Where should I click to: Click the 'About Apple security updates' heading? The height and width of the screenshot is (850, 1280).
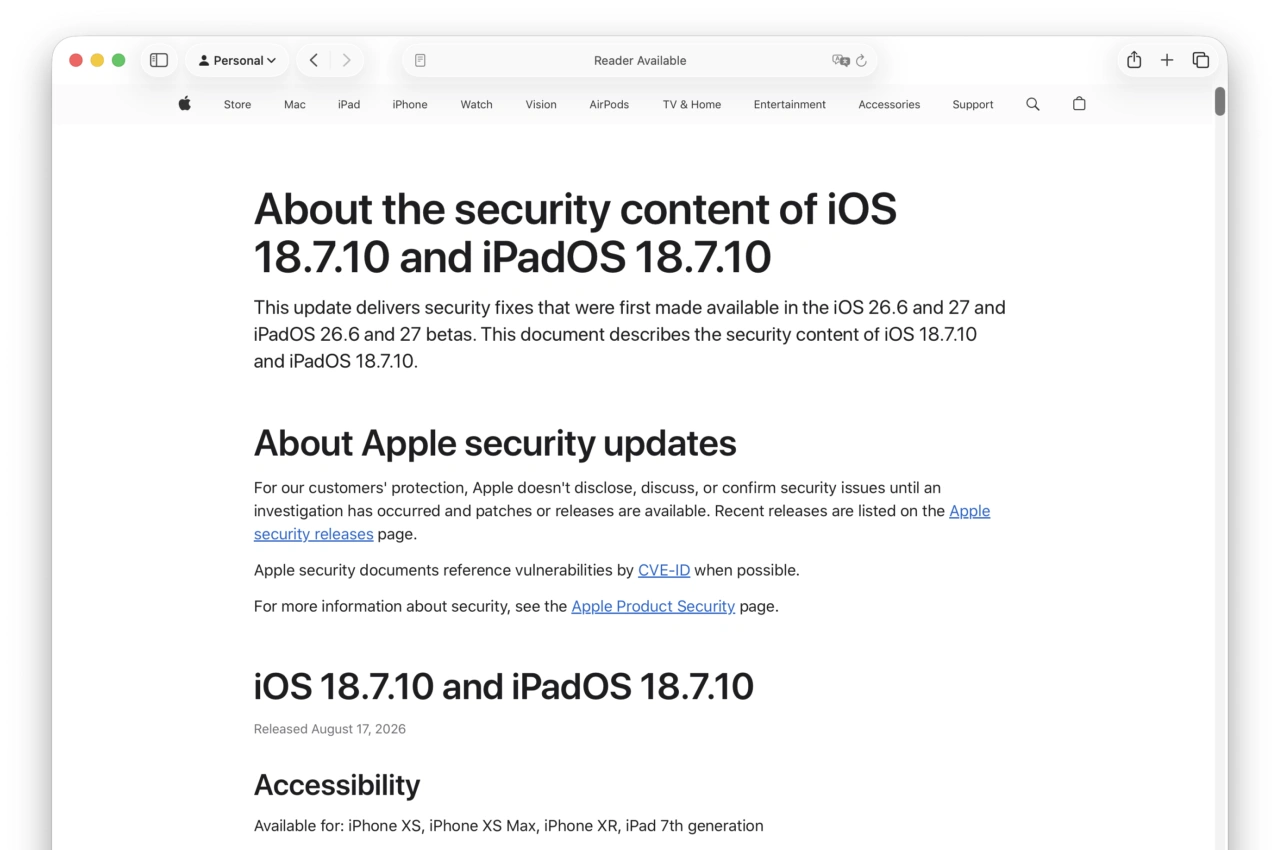pyautogui.click(x=495, y=443)
